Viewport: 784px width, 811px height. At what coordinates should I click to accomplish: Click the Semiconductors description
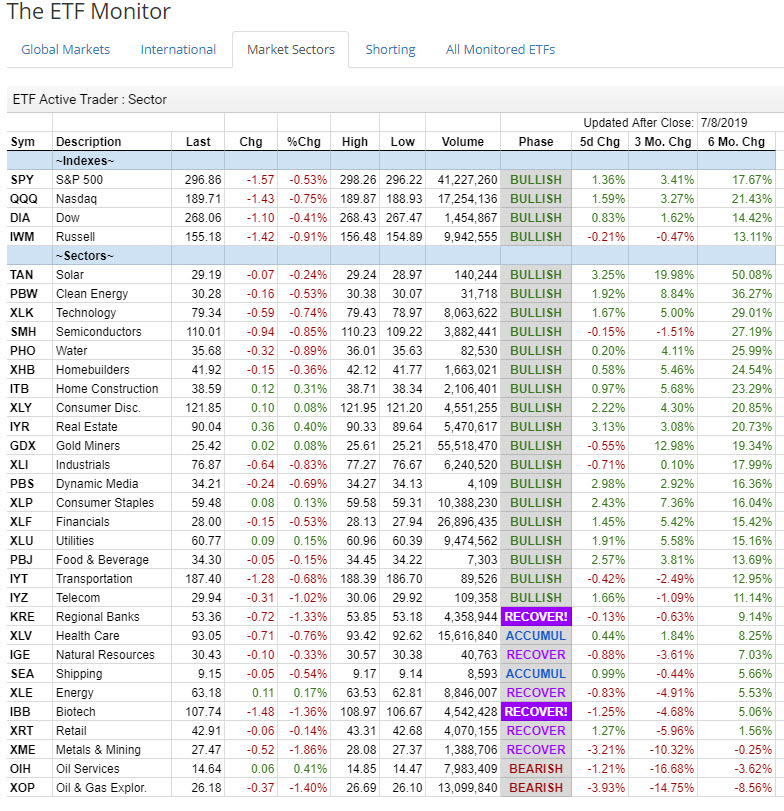pyautogui.click(x=99, y=332)
